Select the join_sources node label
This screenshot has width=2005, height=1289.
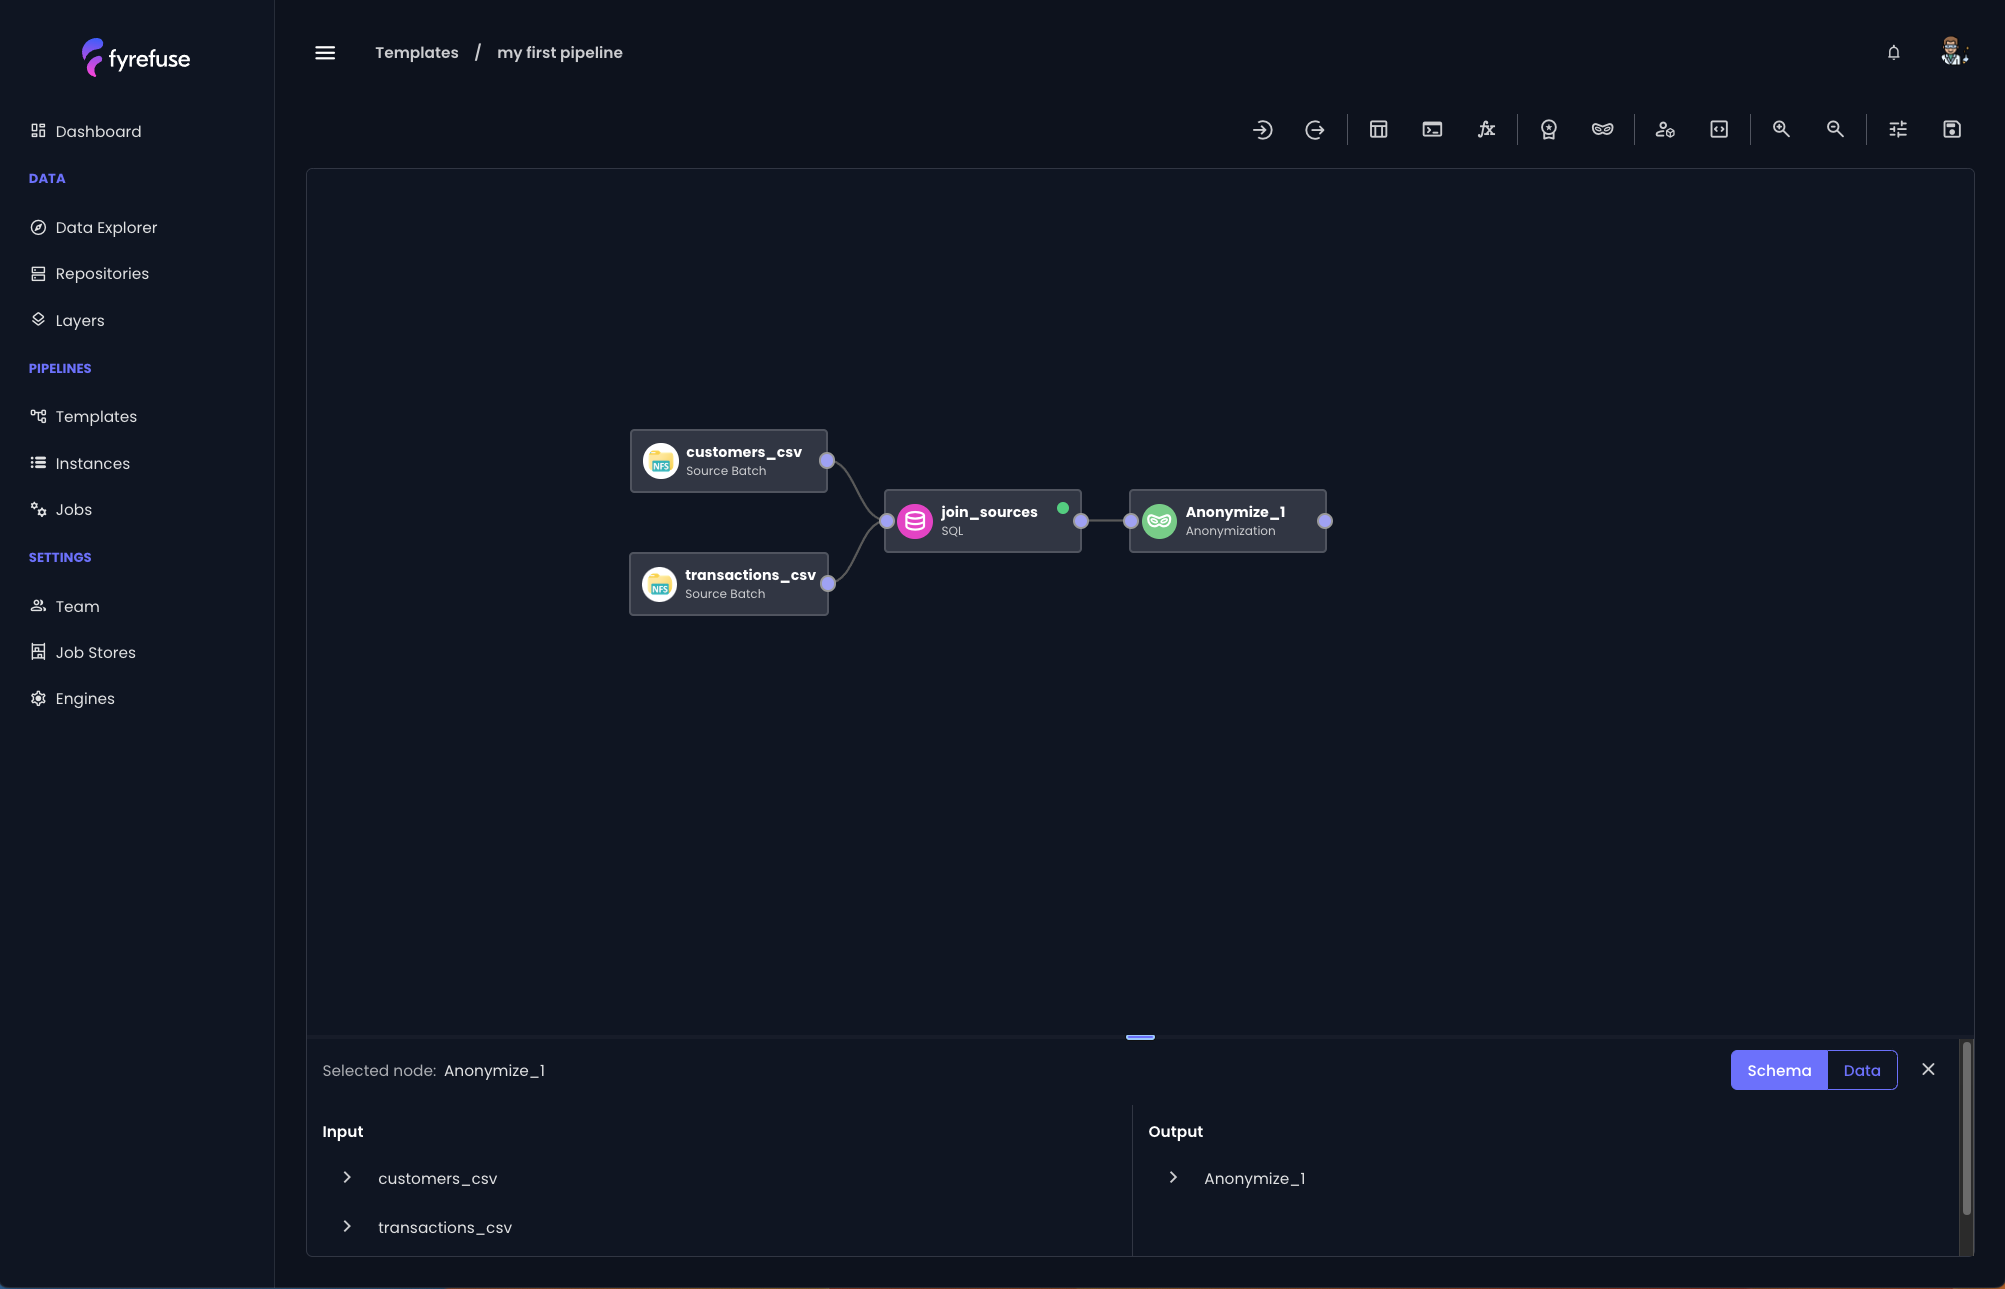(x=989, y=512)
